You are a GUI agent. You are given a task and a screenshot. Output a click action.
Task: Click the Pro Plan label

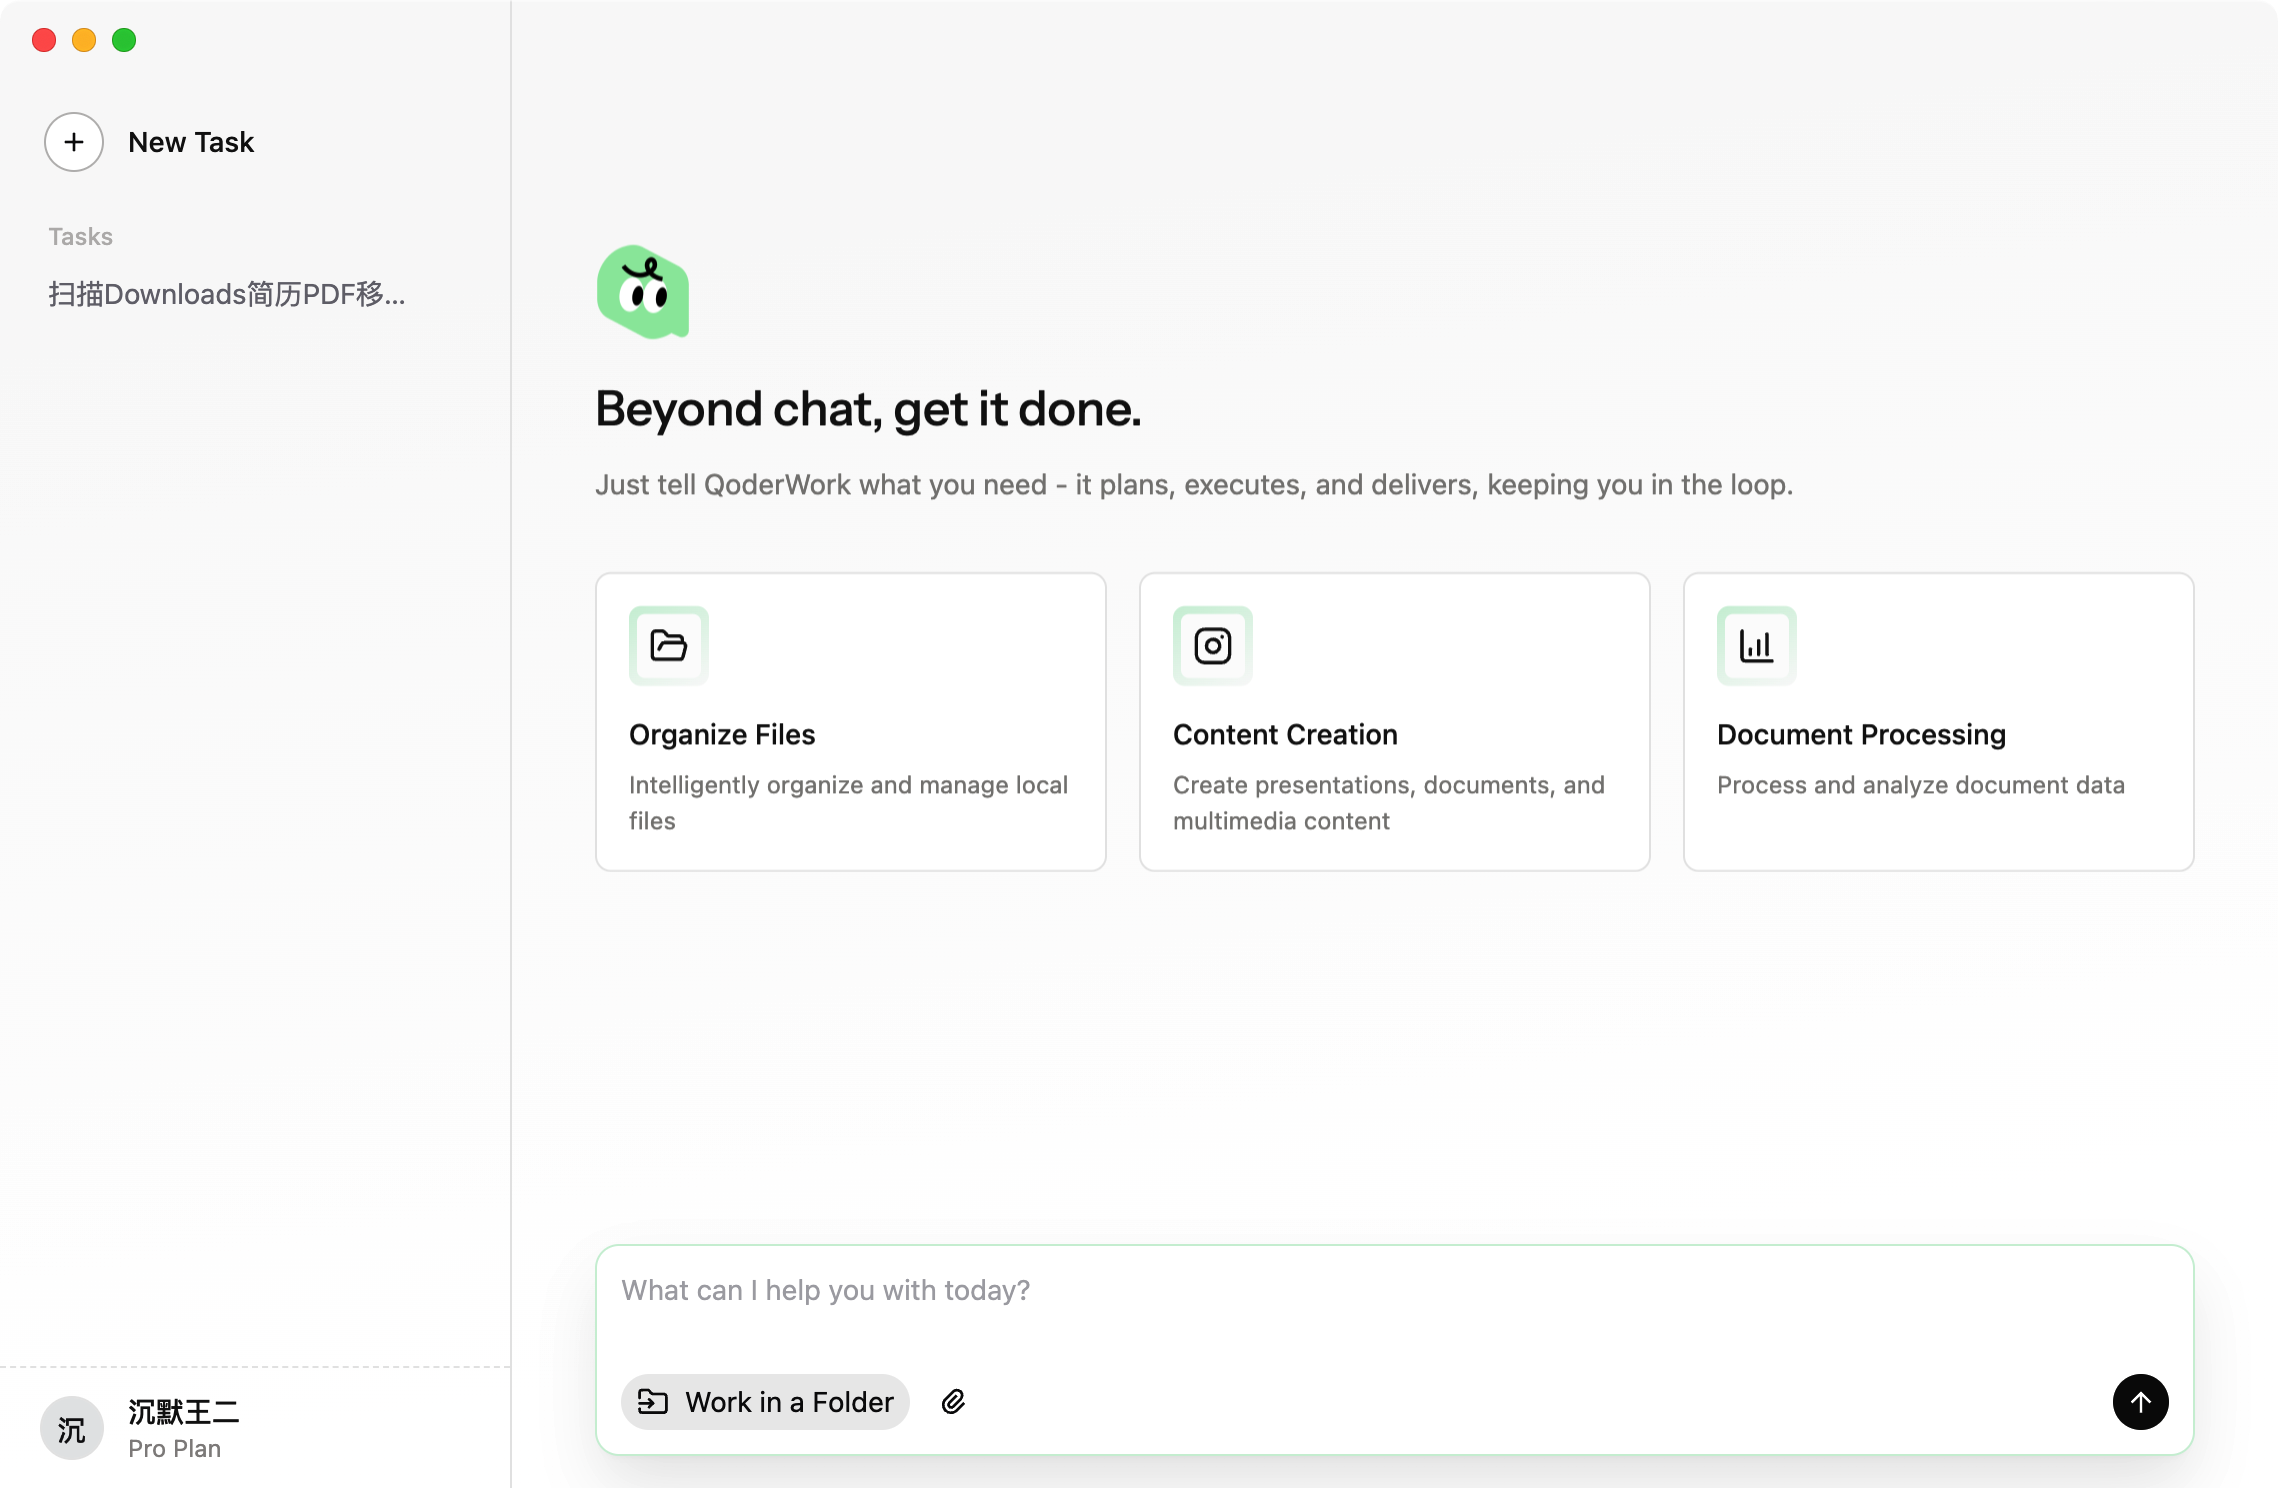175,1449
